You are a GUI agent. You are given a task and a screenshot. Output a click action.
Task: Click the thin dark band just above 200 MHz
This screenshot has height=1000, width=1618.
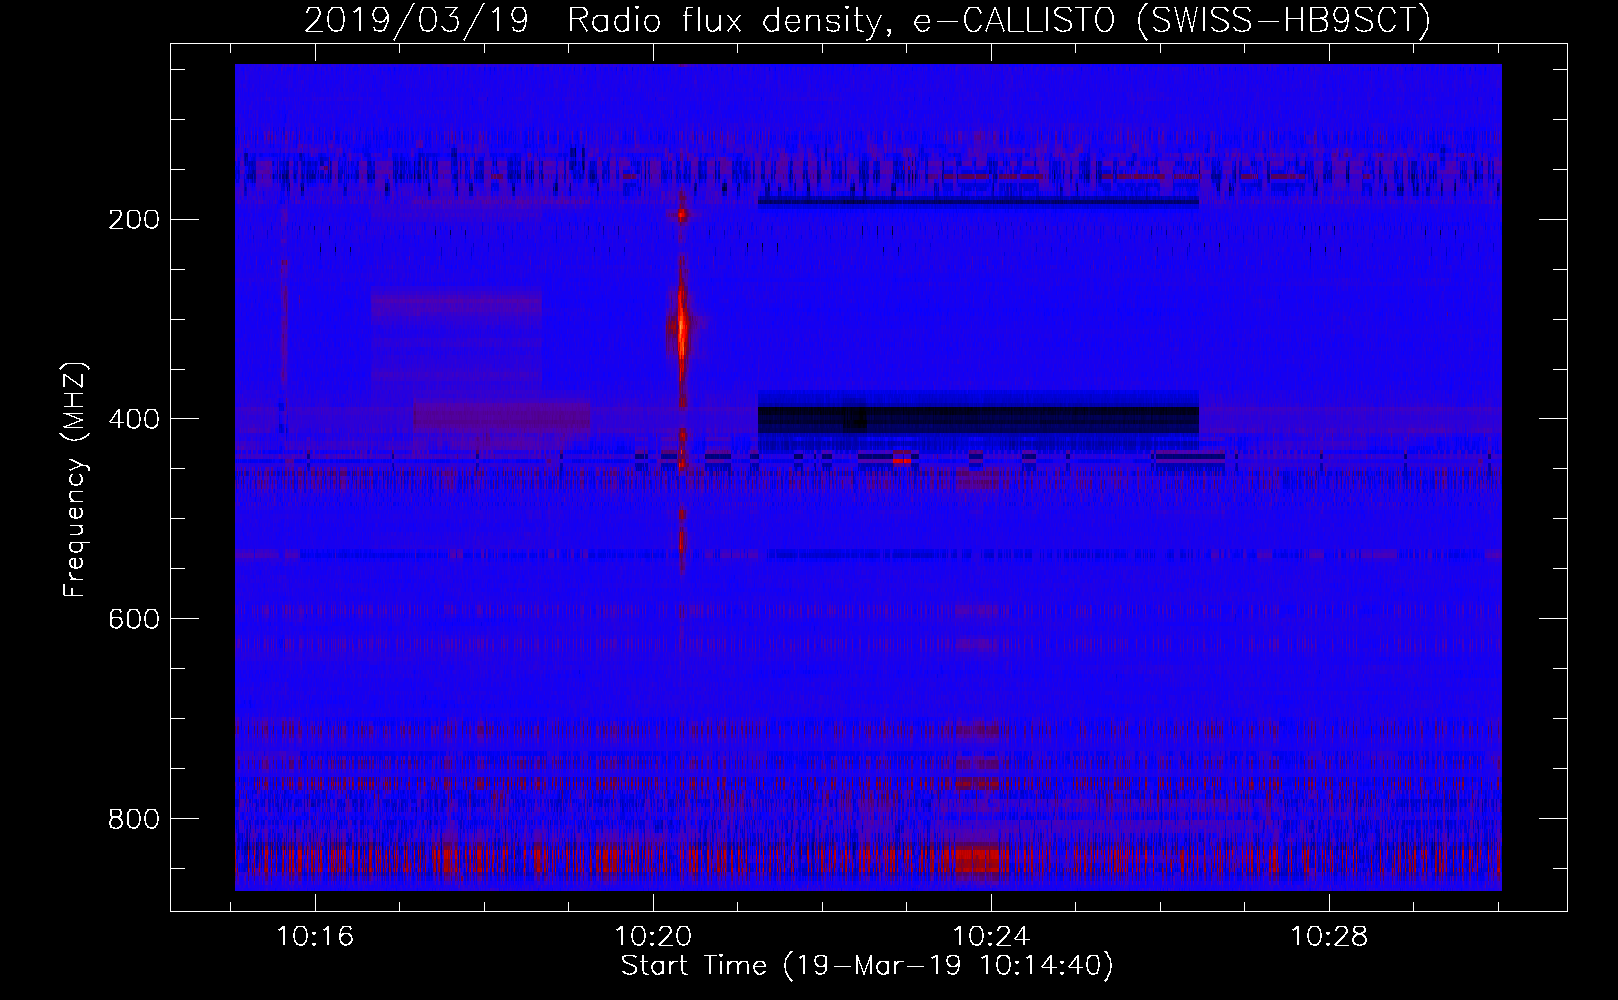coord(978,202)
